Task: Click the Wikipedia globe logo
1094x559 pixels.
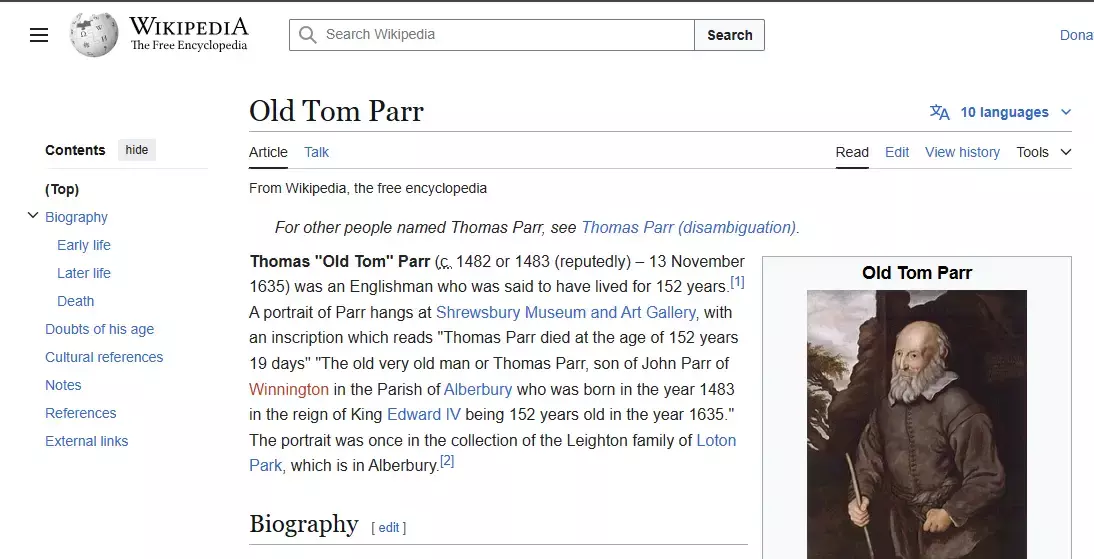Action: point(94,35)
